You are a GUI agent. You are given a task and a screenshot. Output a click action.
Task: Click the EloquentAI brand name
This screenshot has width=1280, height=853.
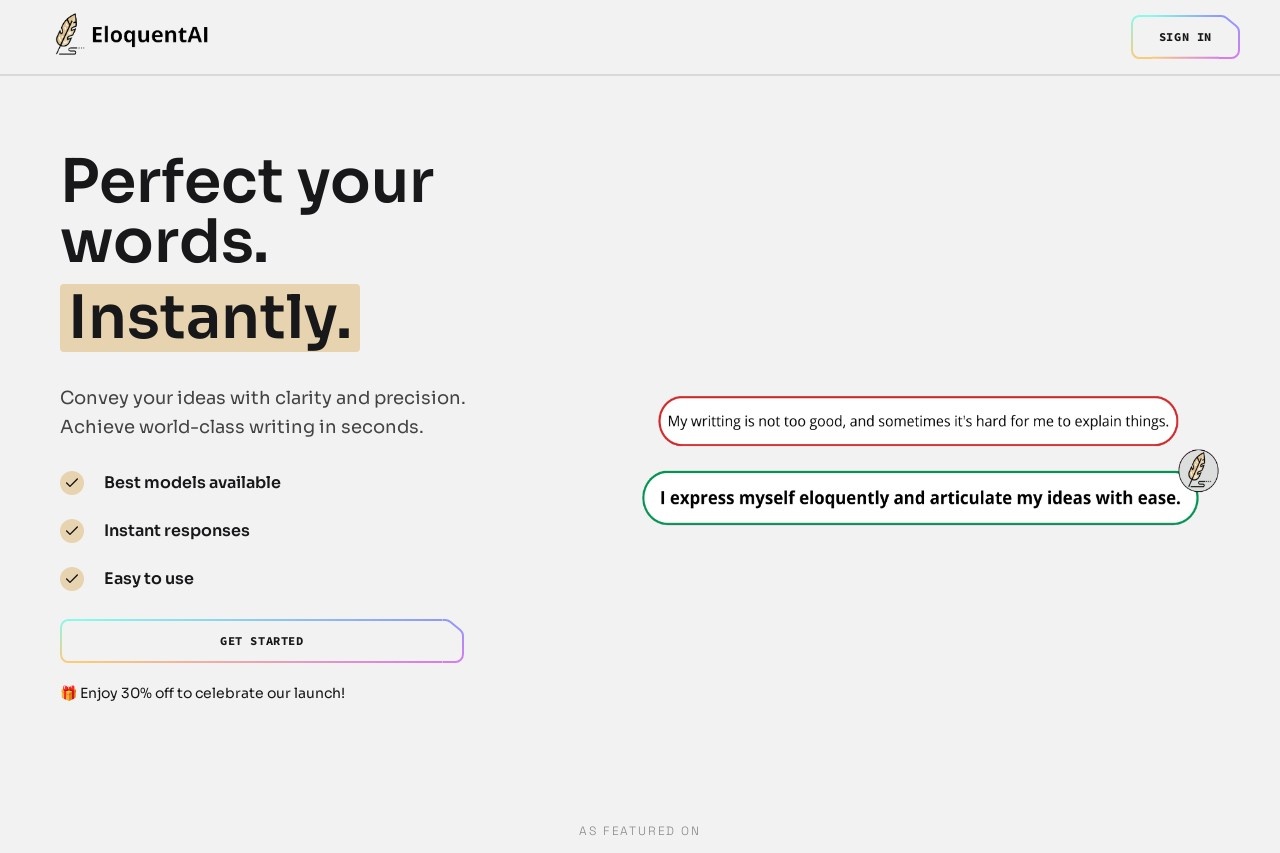pos(150,35)
